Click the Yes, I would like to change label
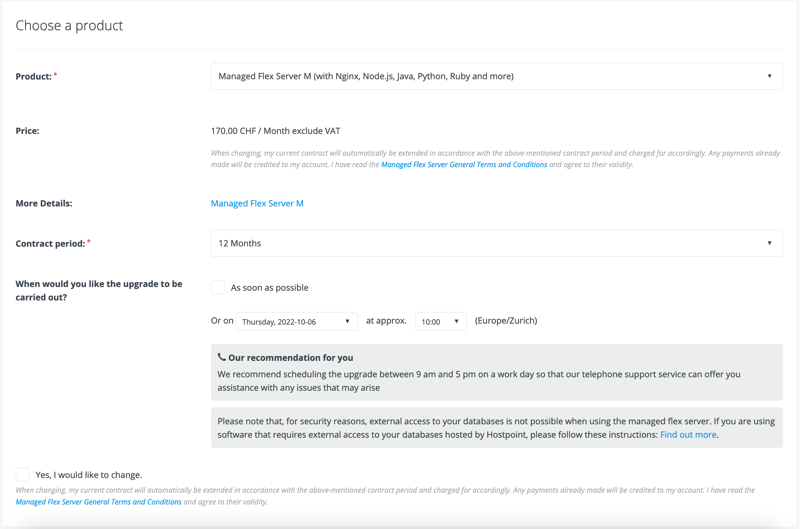This screenshot has width=800, height=529. pyautogui.click(x=89, y=475)
